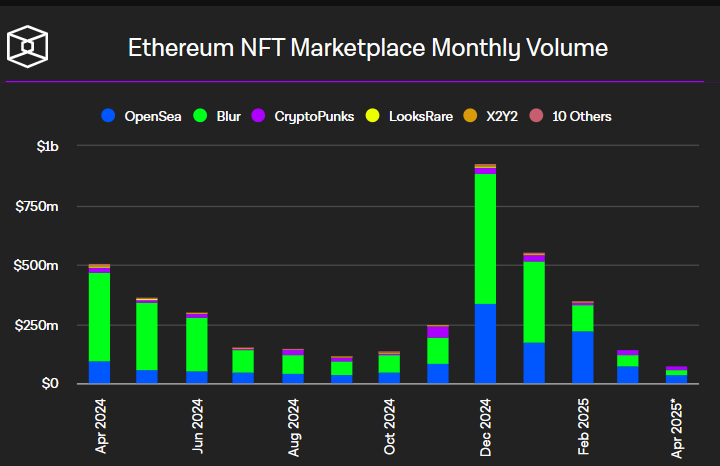Select blue OpenSea segment of December 2024 bar
The height and width of the screenshot is (466, 720).
tap(486, 343)
